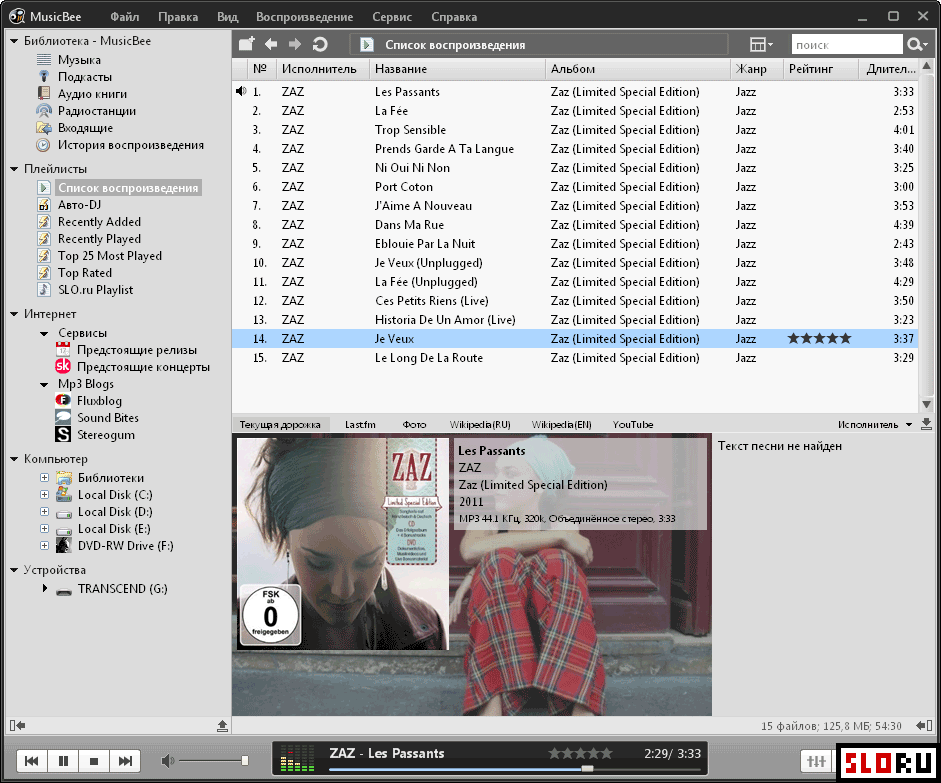Open the panel layout dropdown

(x=762, y=44)
